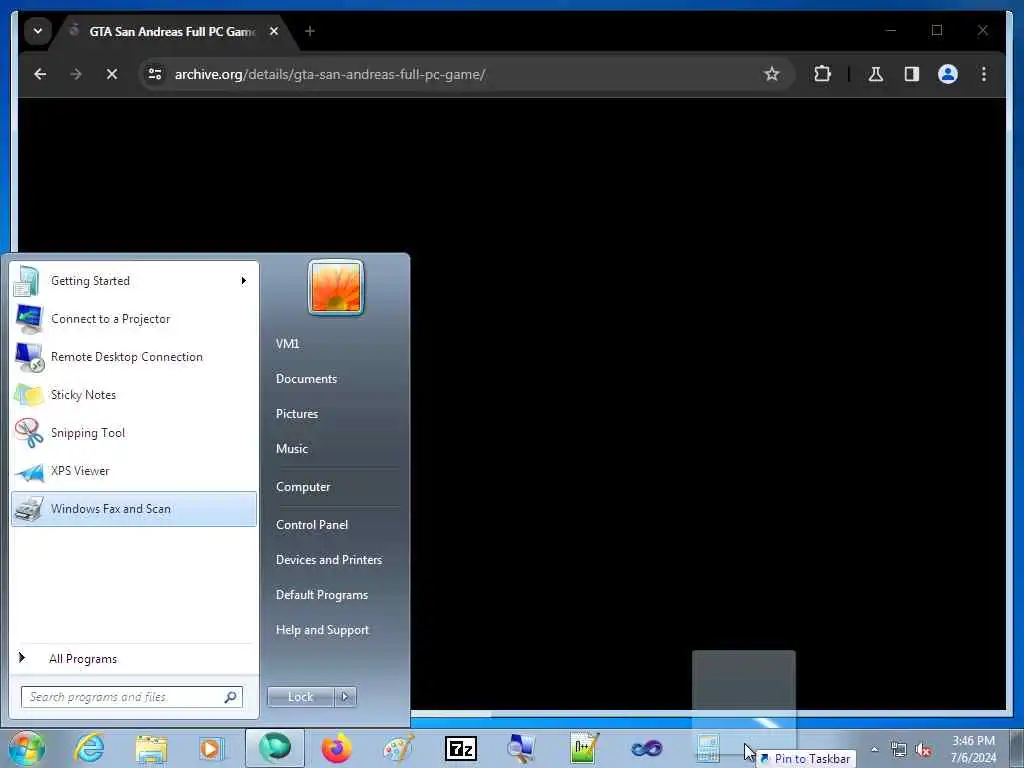Launch Remote Desktop Connection
The image size is (1024, 768).
coord(134,357)
